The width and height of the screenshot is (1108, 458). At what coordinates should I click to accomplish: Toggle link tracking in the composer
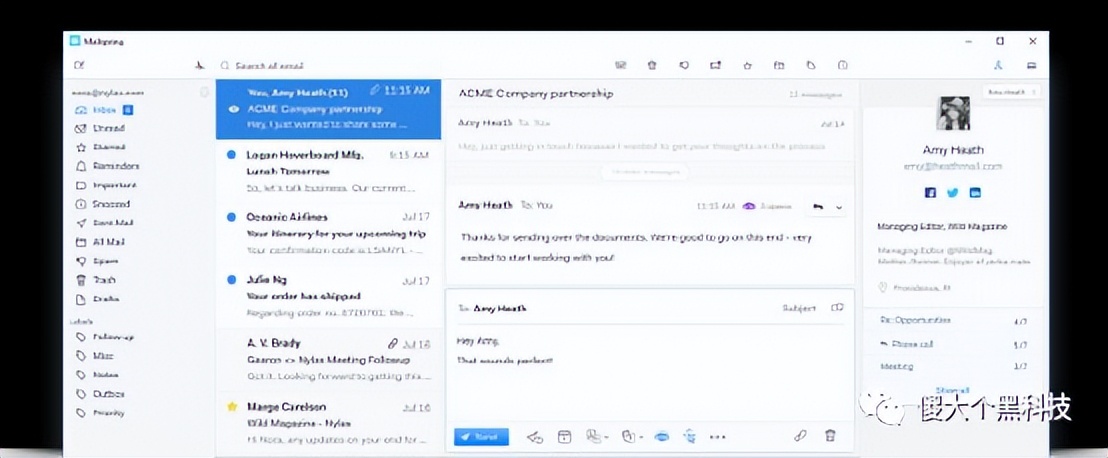click(x=690, y=437)
